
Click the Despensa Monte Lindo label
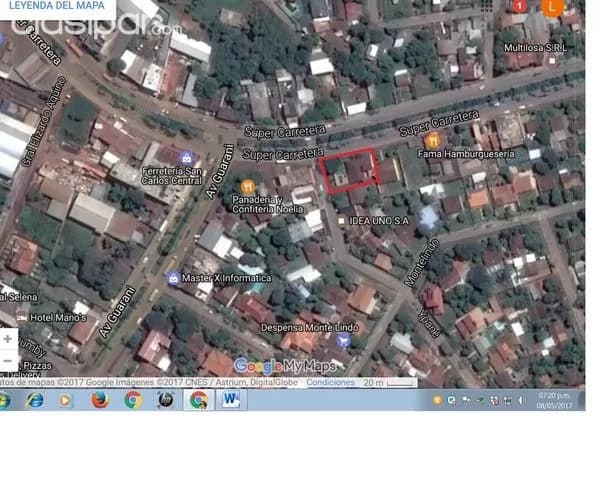pos(310,328)
